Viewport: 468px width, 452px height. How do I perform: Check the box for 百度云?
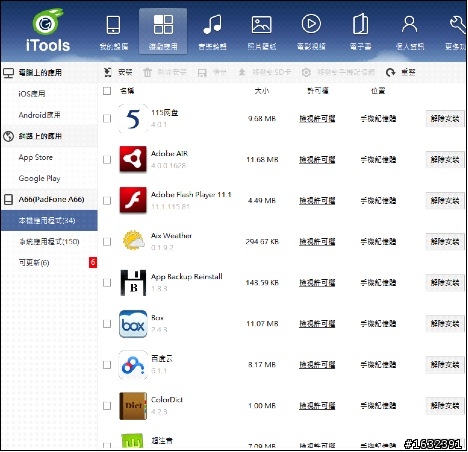[x=107, y=365]
